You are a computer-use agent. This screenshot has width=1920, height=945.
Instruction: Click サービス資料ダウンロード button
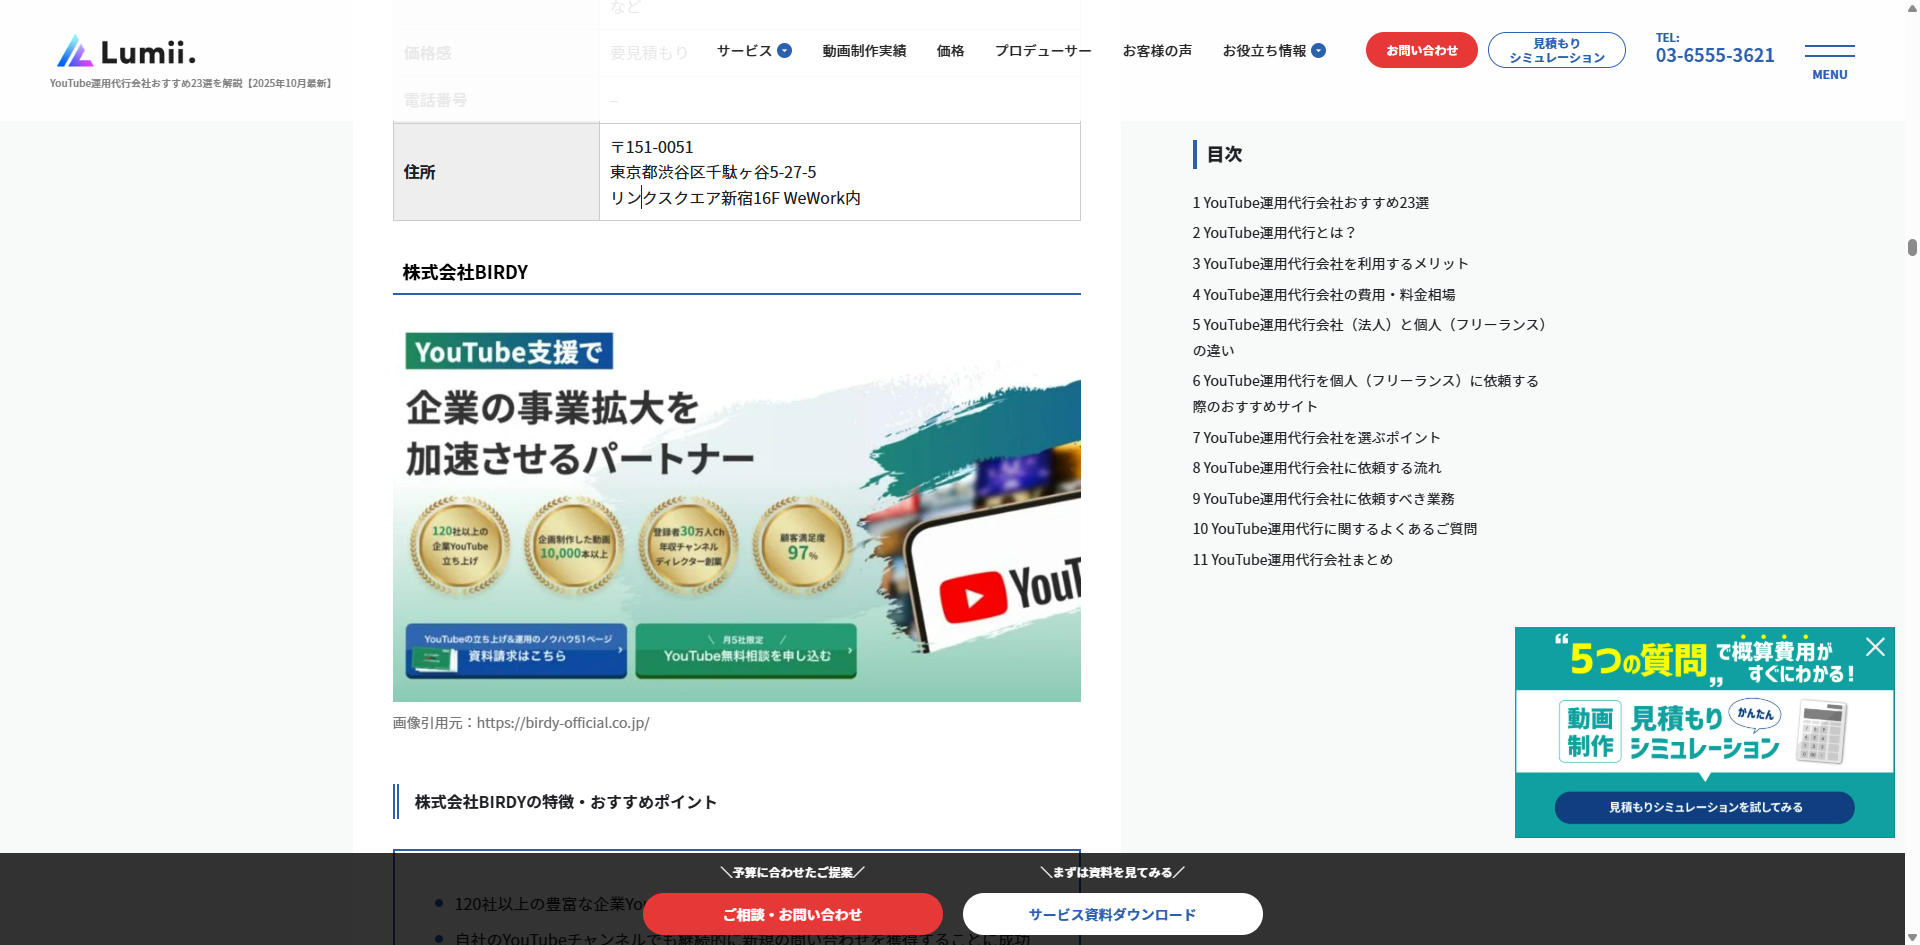[1112, 914]
